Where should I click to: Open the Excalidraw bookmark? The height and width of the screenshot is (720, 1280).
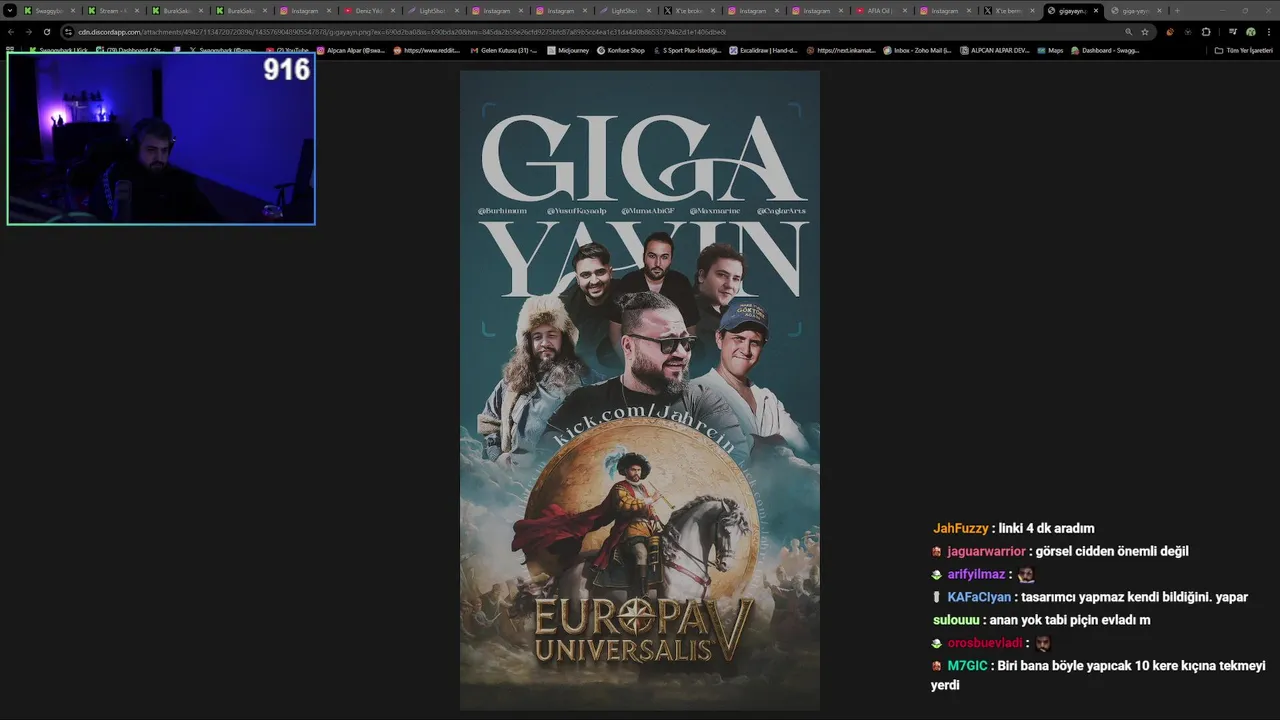pos(763,50)
